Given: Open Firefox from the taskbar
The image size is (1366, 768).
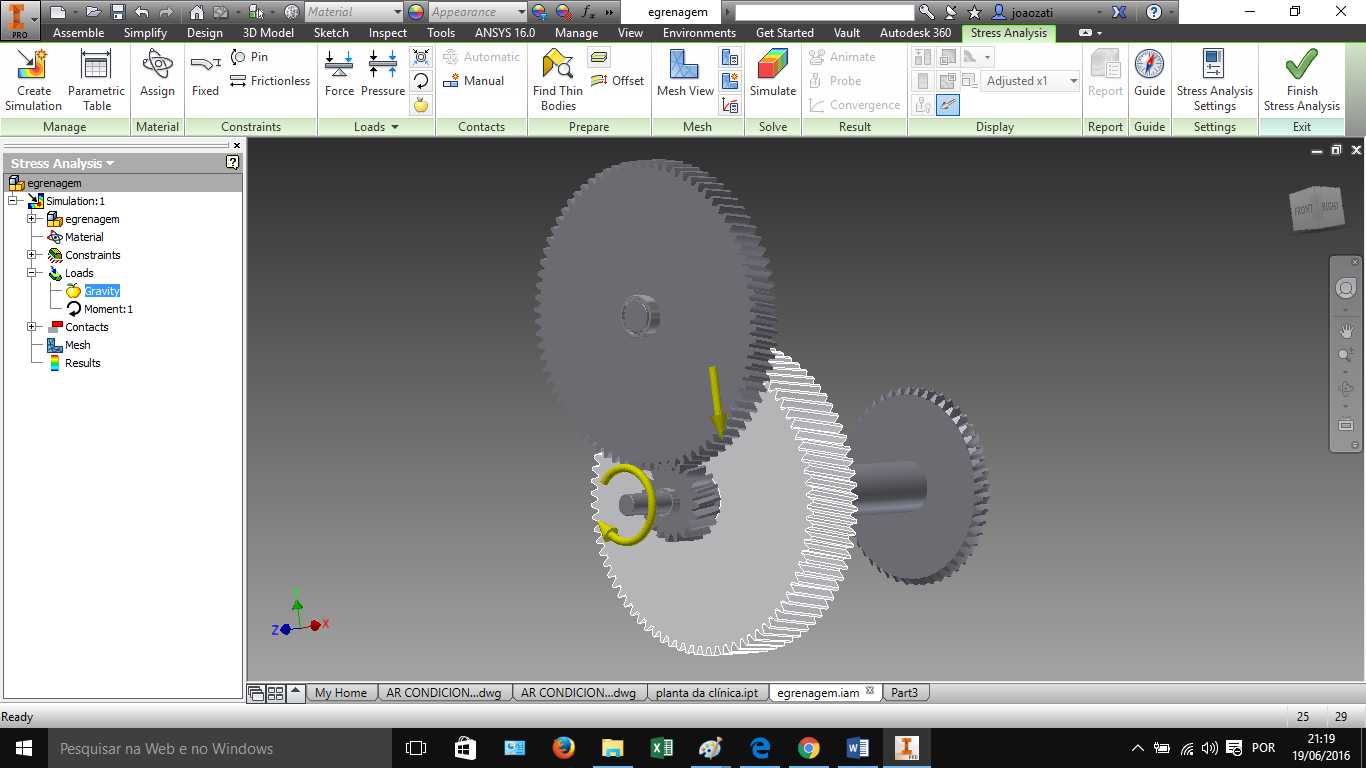Looking at the screenshot, I should point(563,748).
